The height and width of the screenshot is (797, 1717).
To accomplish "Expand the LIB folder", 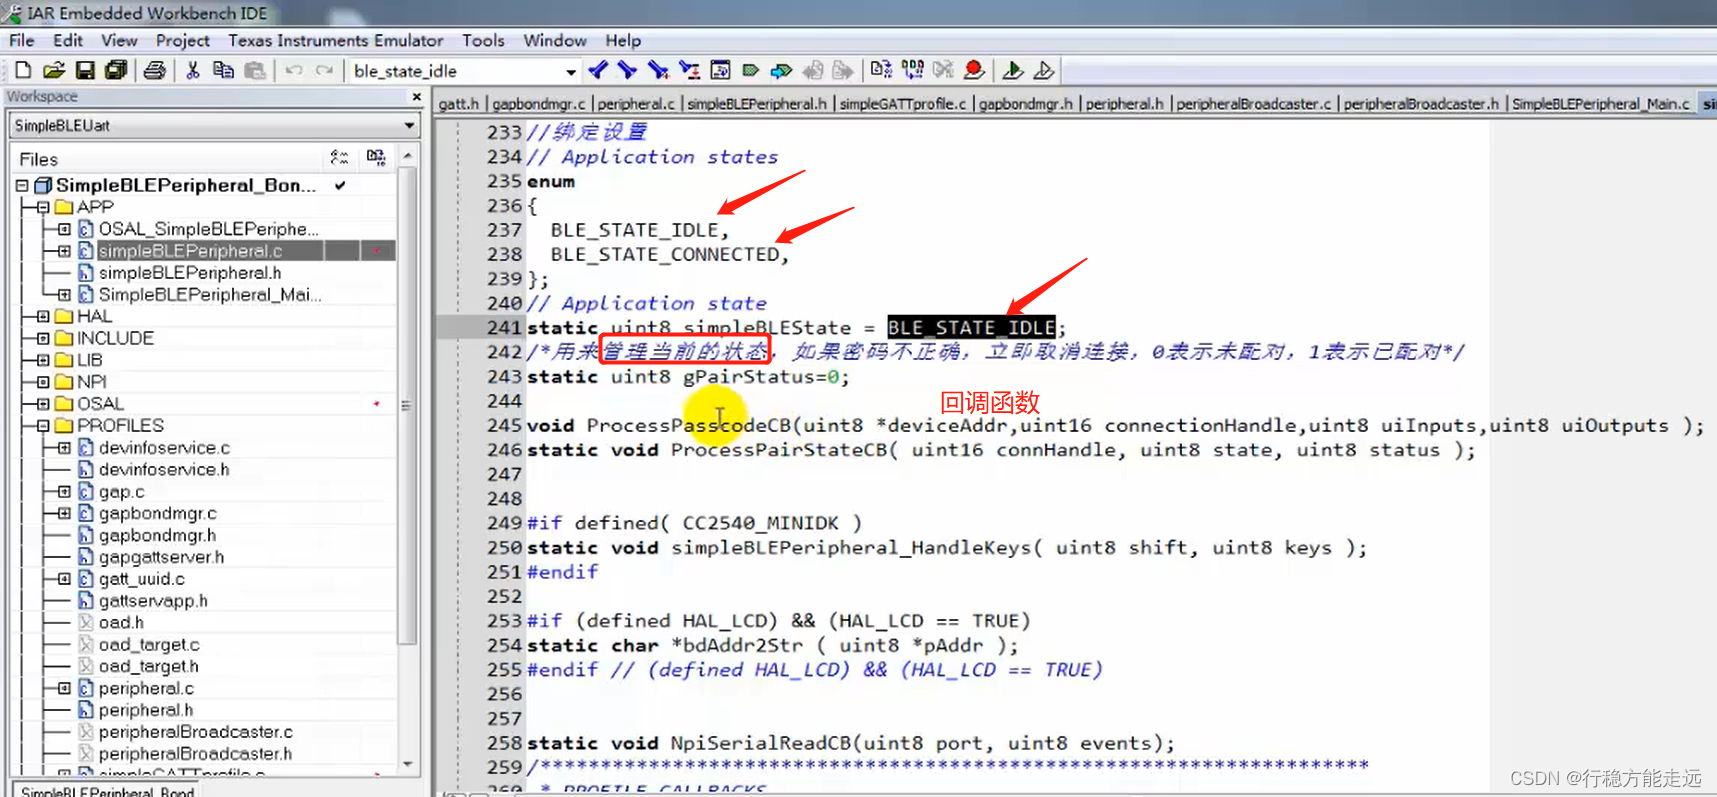I will (x=43, y=360).
